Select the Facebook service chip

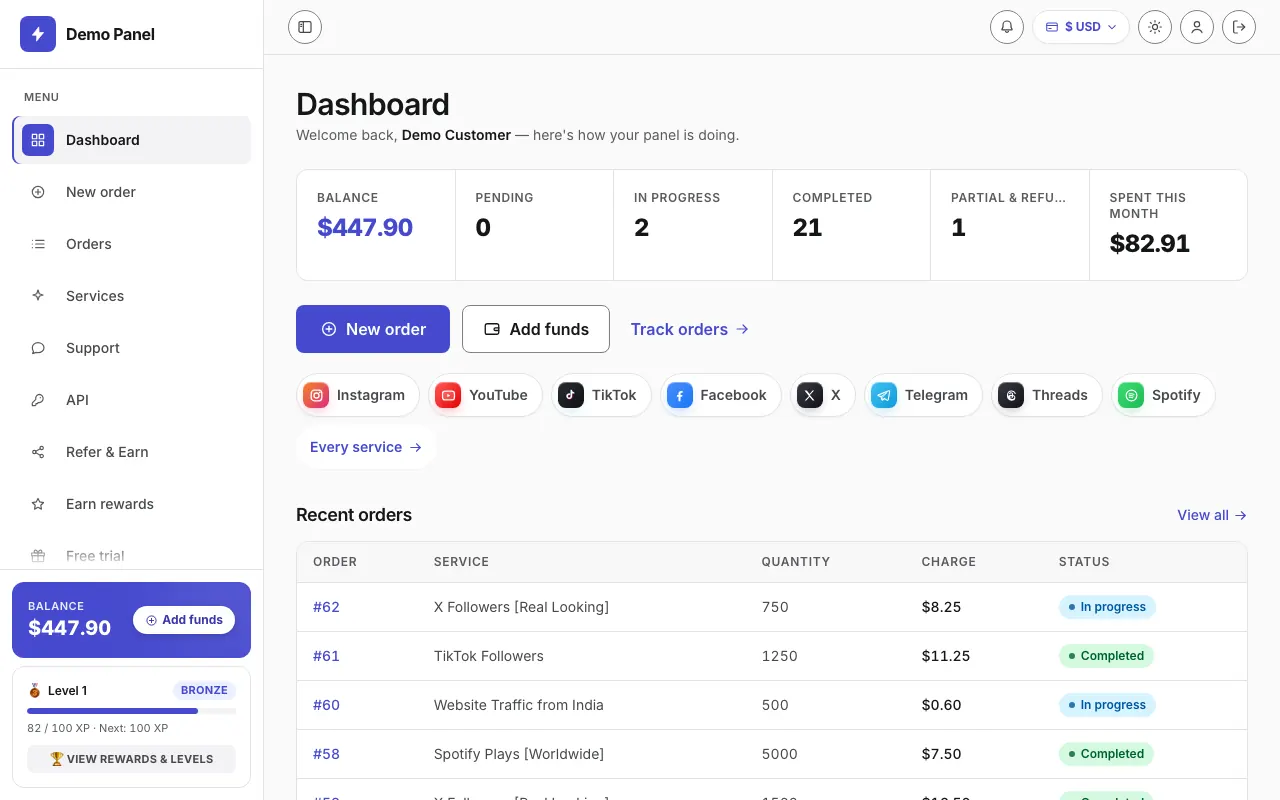[x=721, y=395]
